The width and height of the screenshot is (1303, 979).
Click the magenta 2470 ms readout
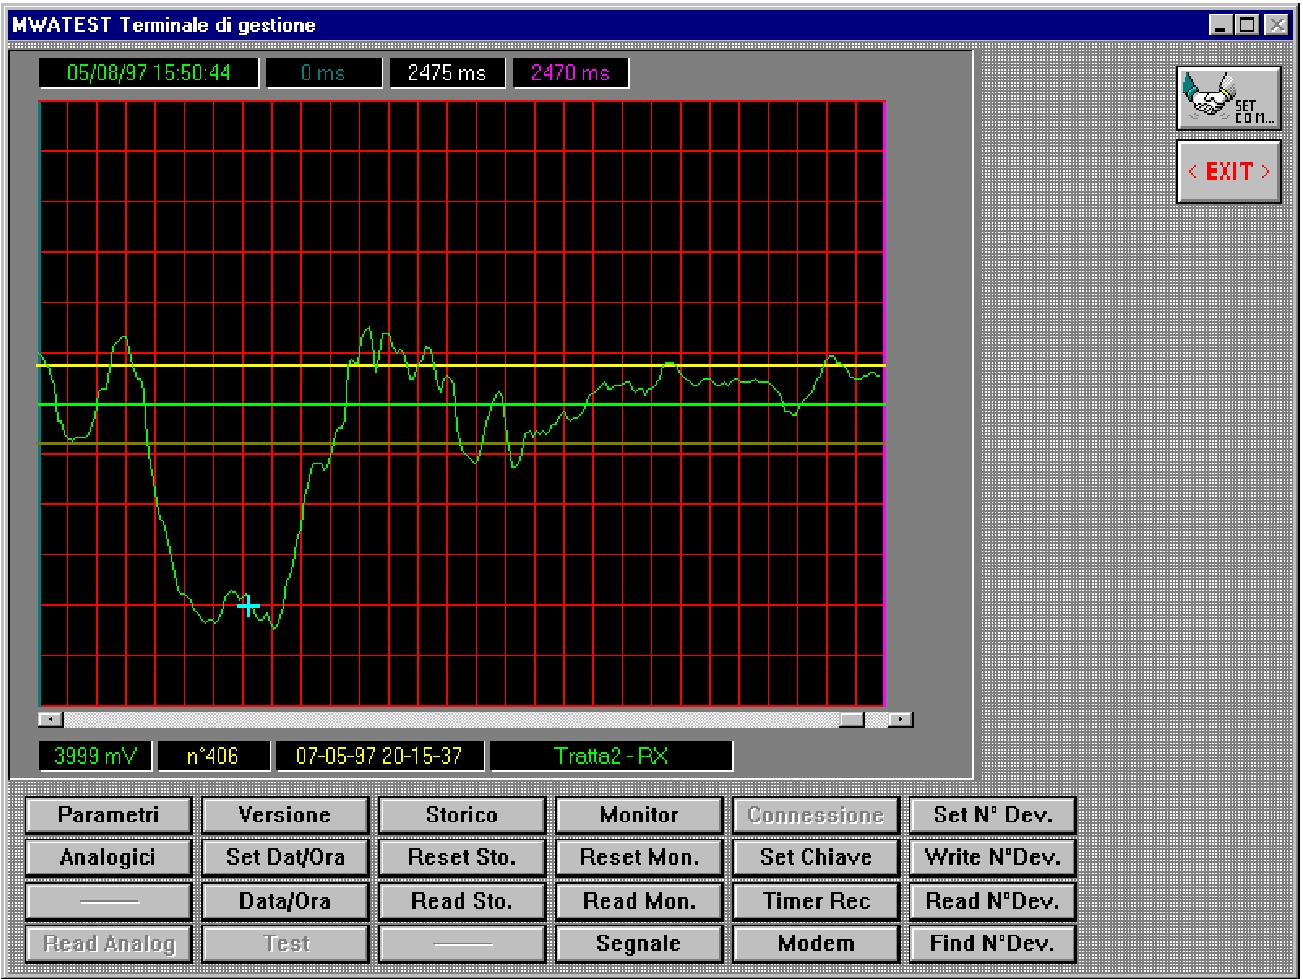571,73
